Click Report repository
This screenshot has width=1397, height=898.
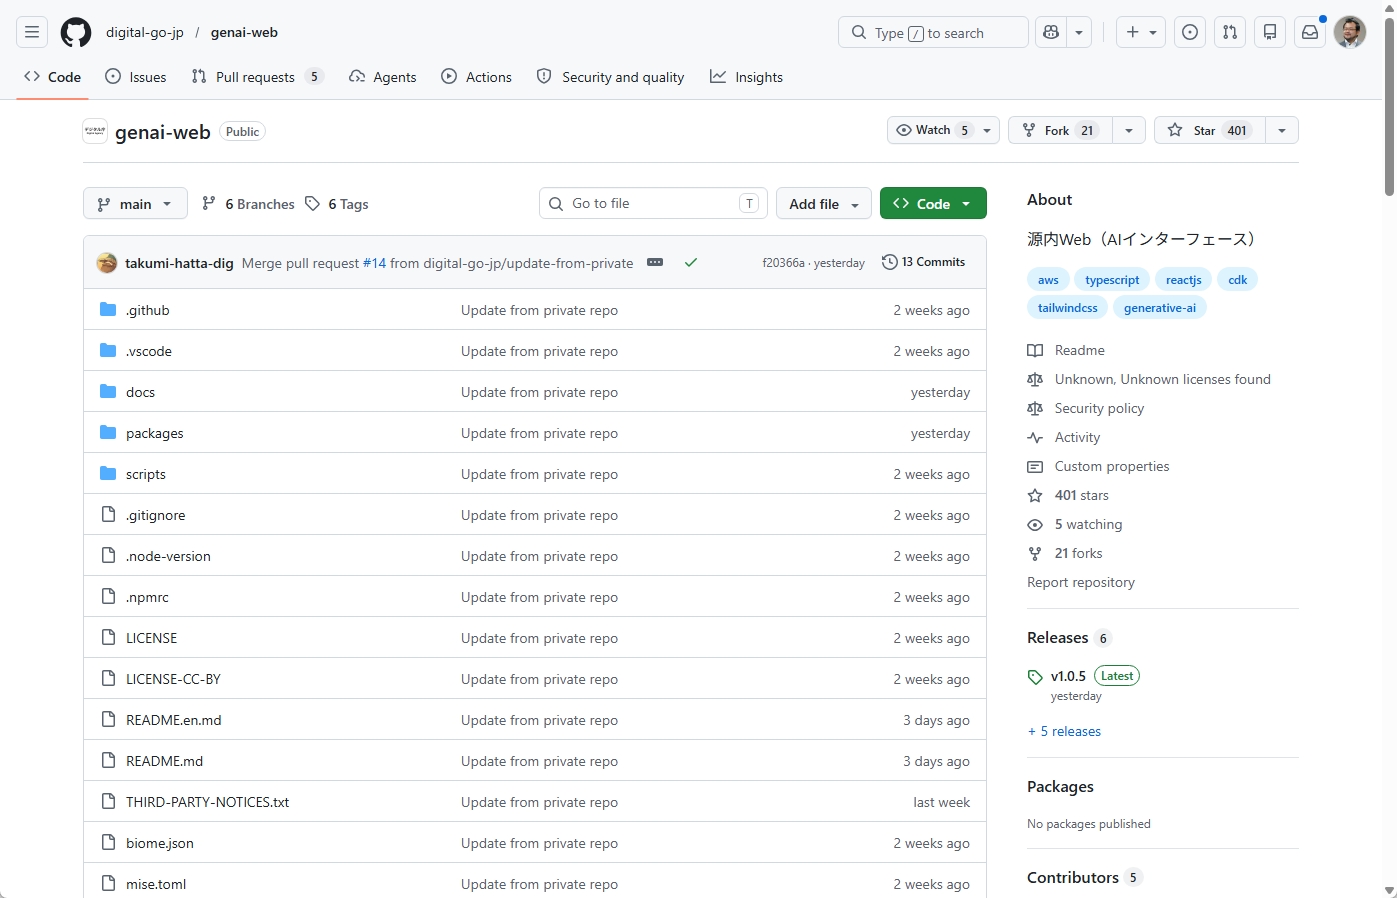[x=1081, y=582]
